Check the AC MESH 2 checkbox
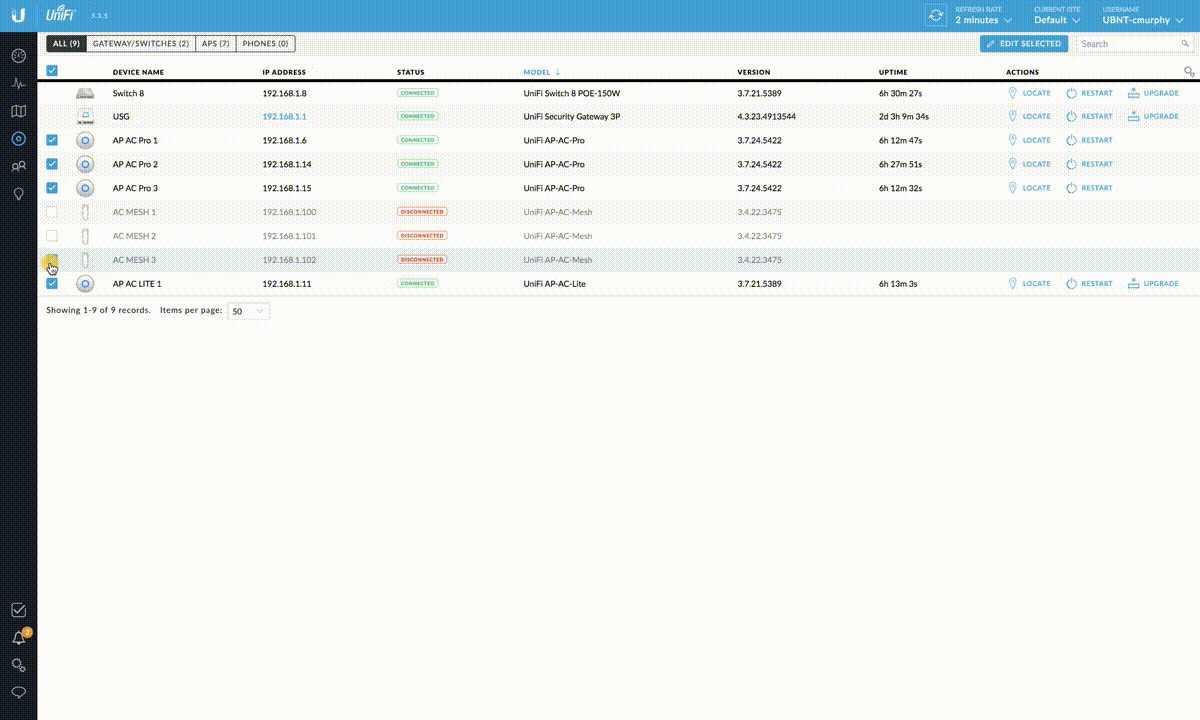Screen dimensions: 1200x720 pyautogui.click(x=52, y=236)
